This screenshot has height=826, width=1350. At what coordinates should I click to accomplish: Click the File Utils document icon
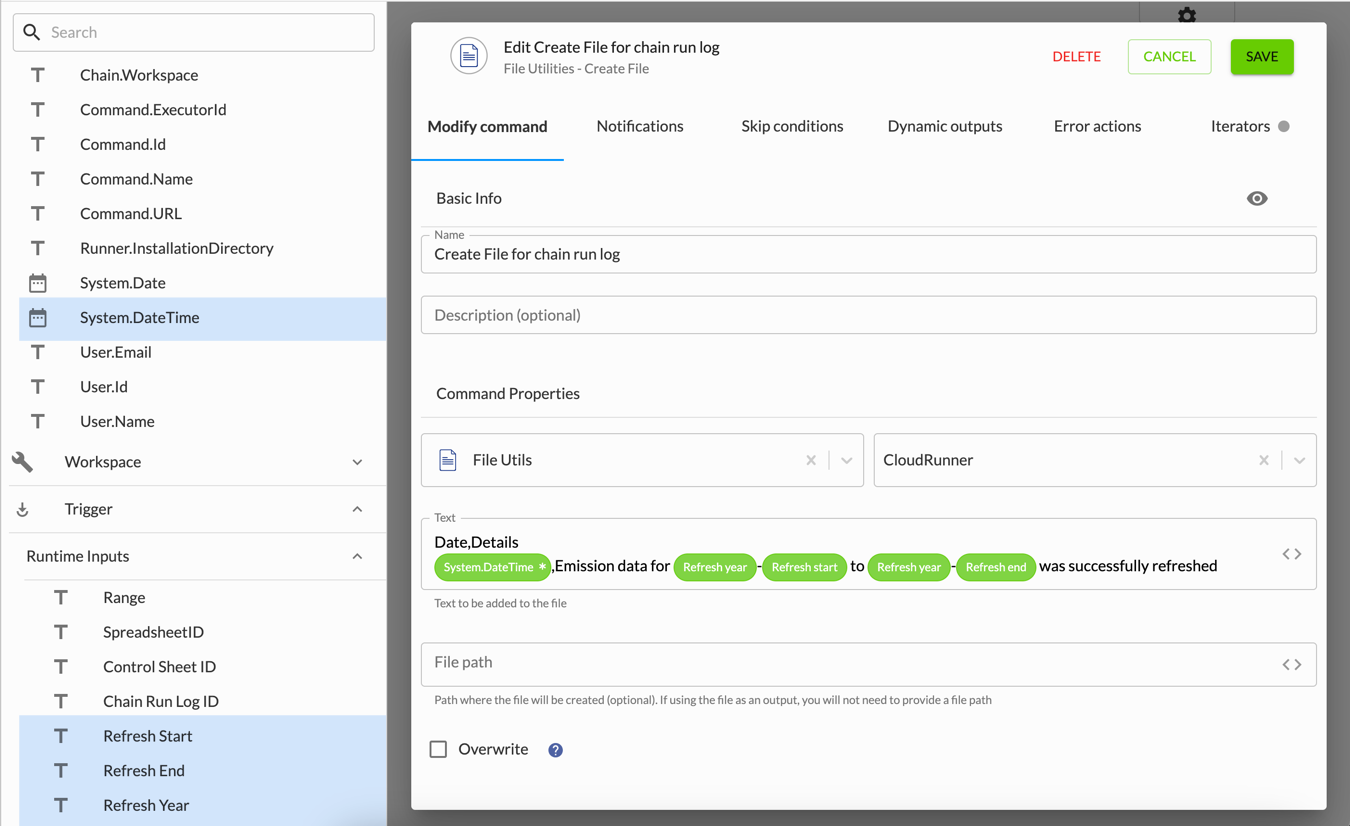pyautogui.click(x=448, y=460)
